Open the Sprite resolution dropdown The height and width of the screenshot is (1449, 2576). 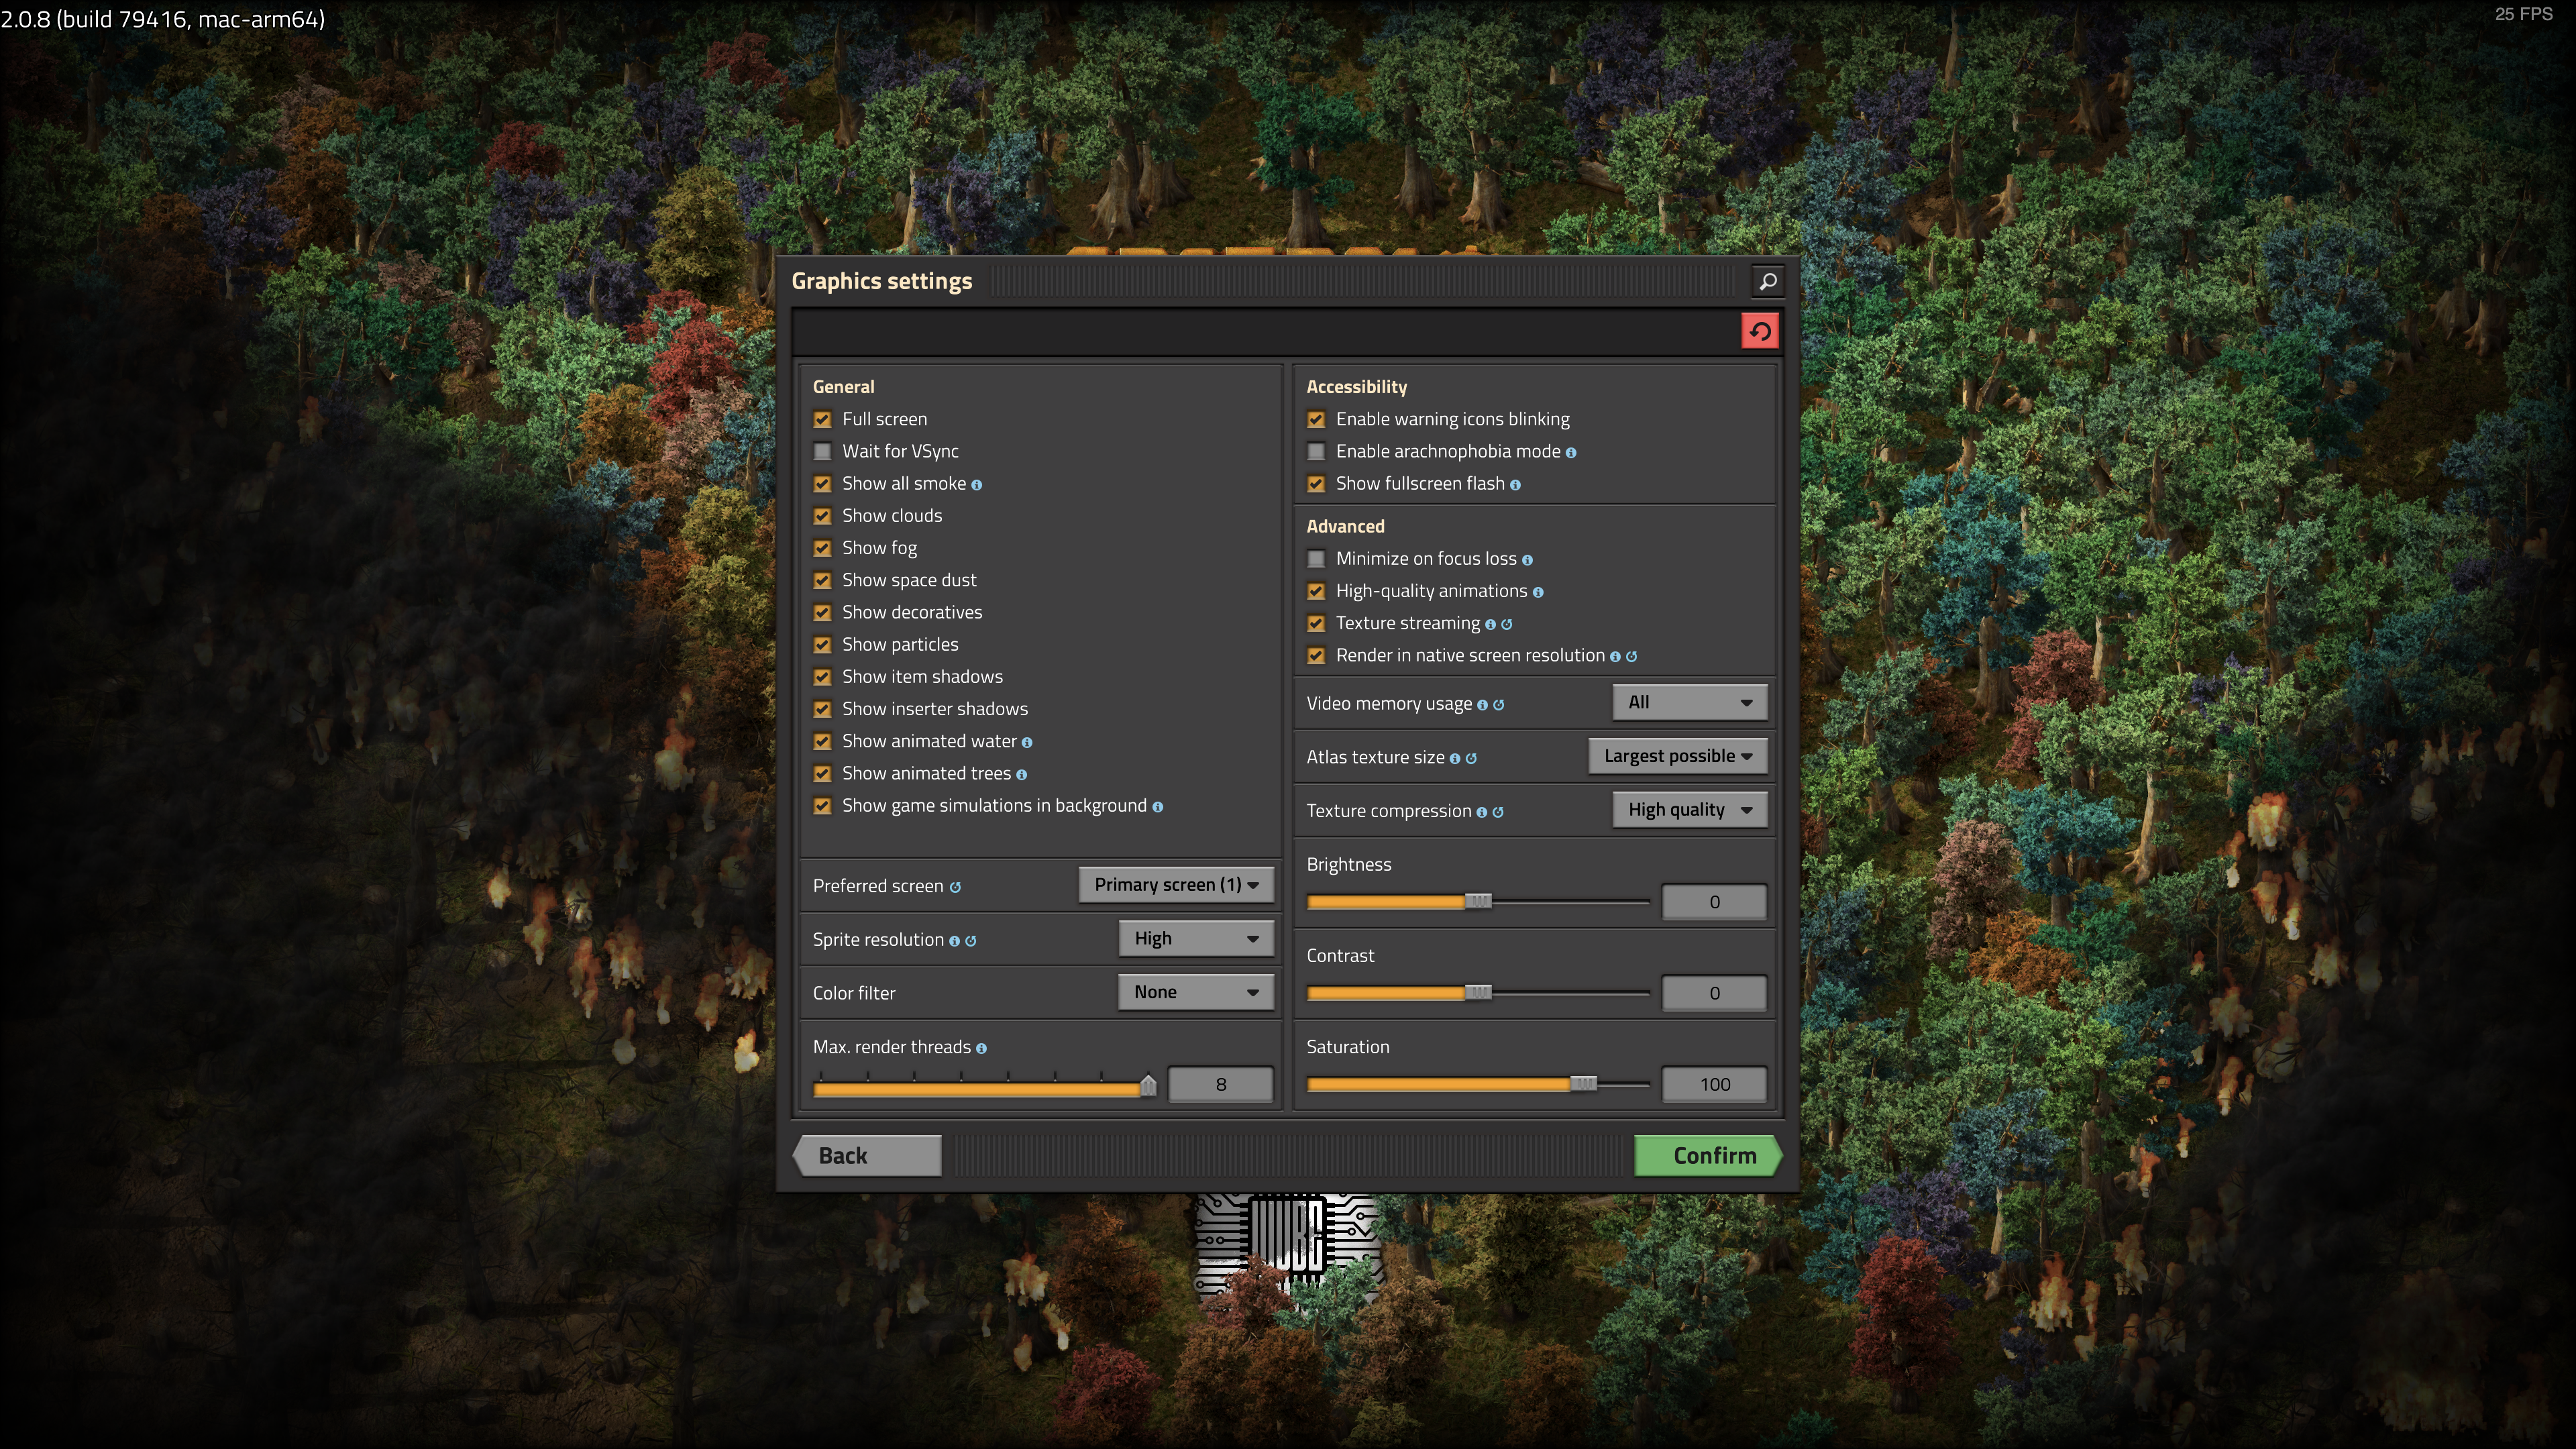pyautogui.click(x=1195, y=938)
